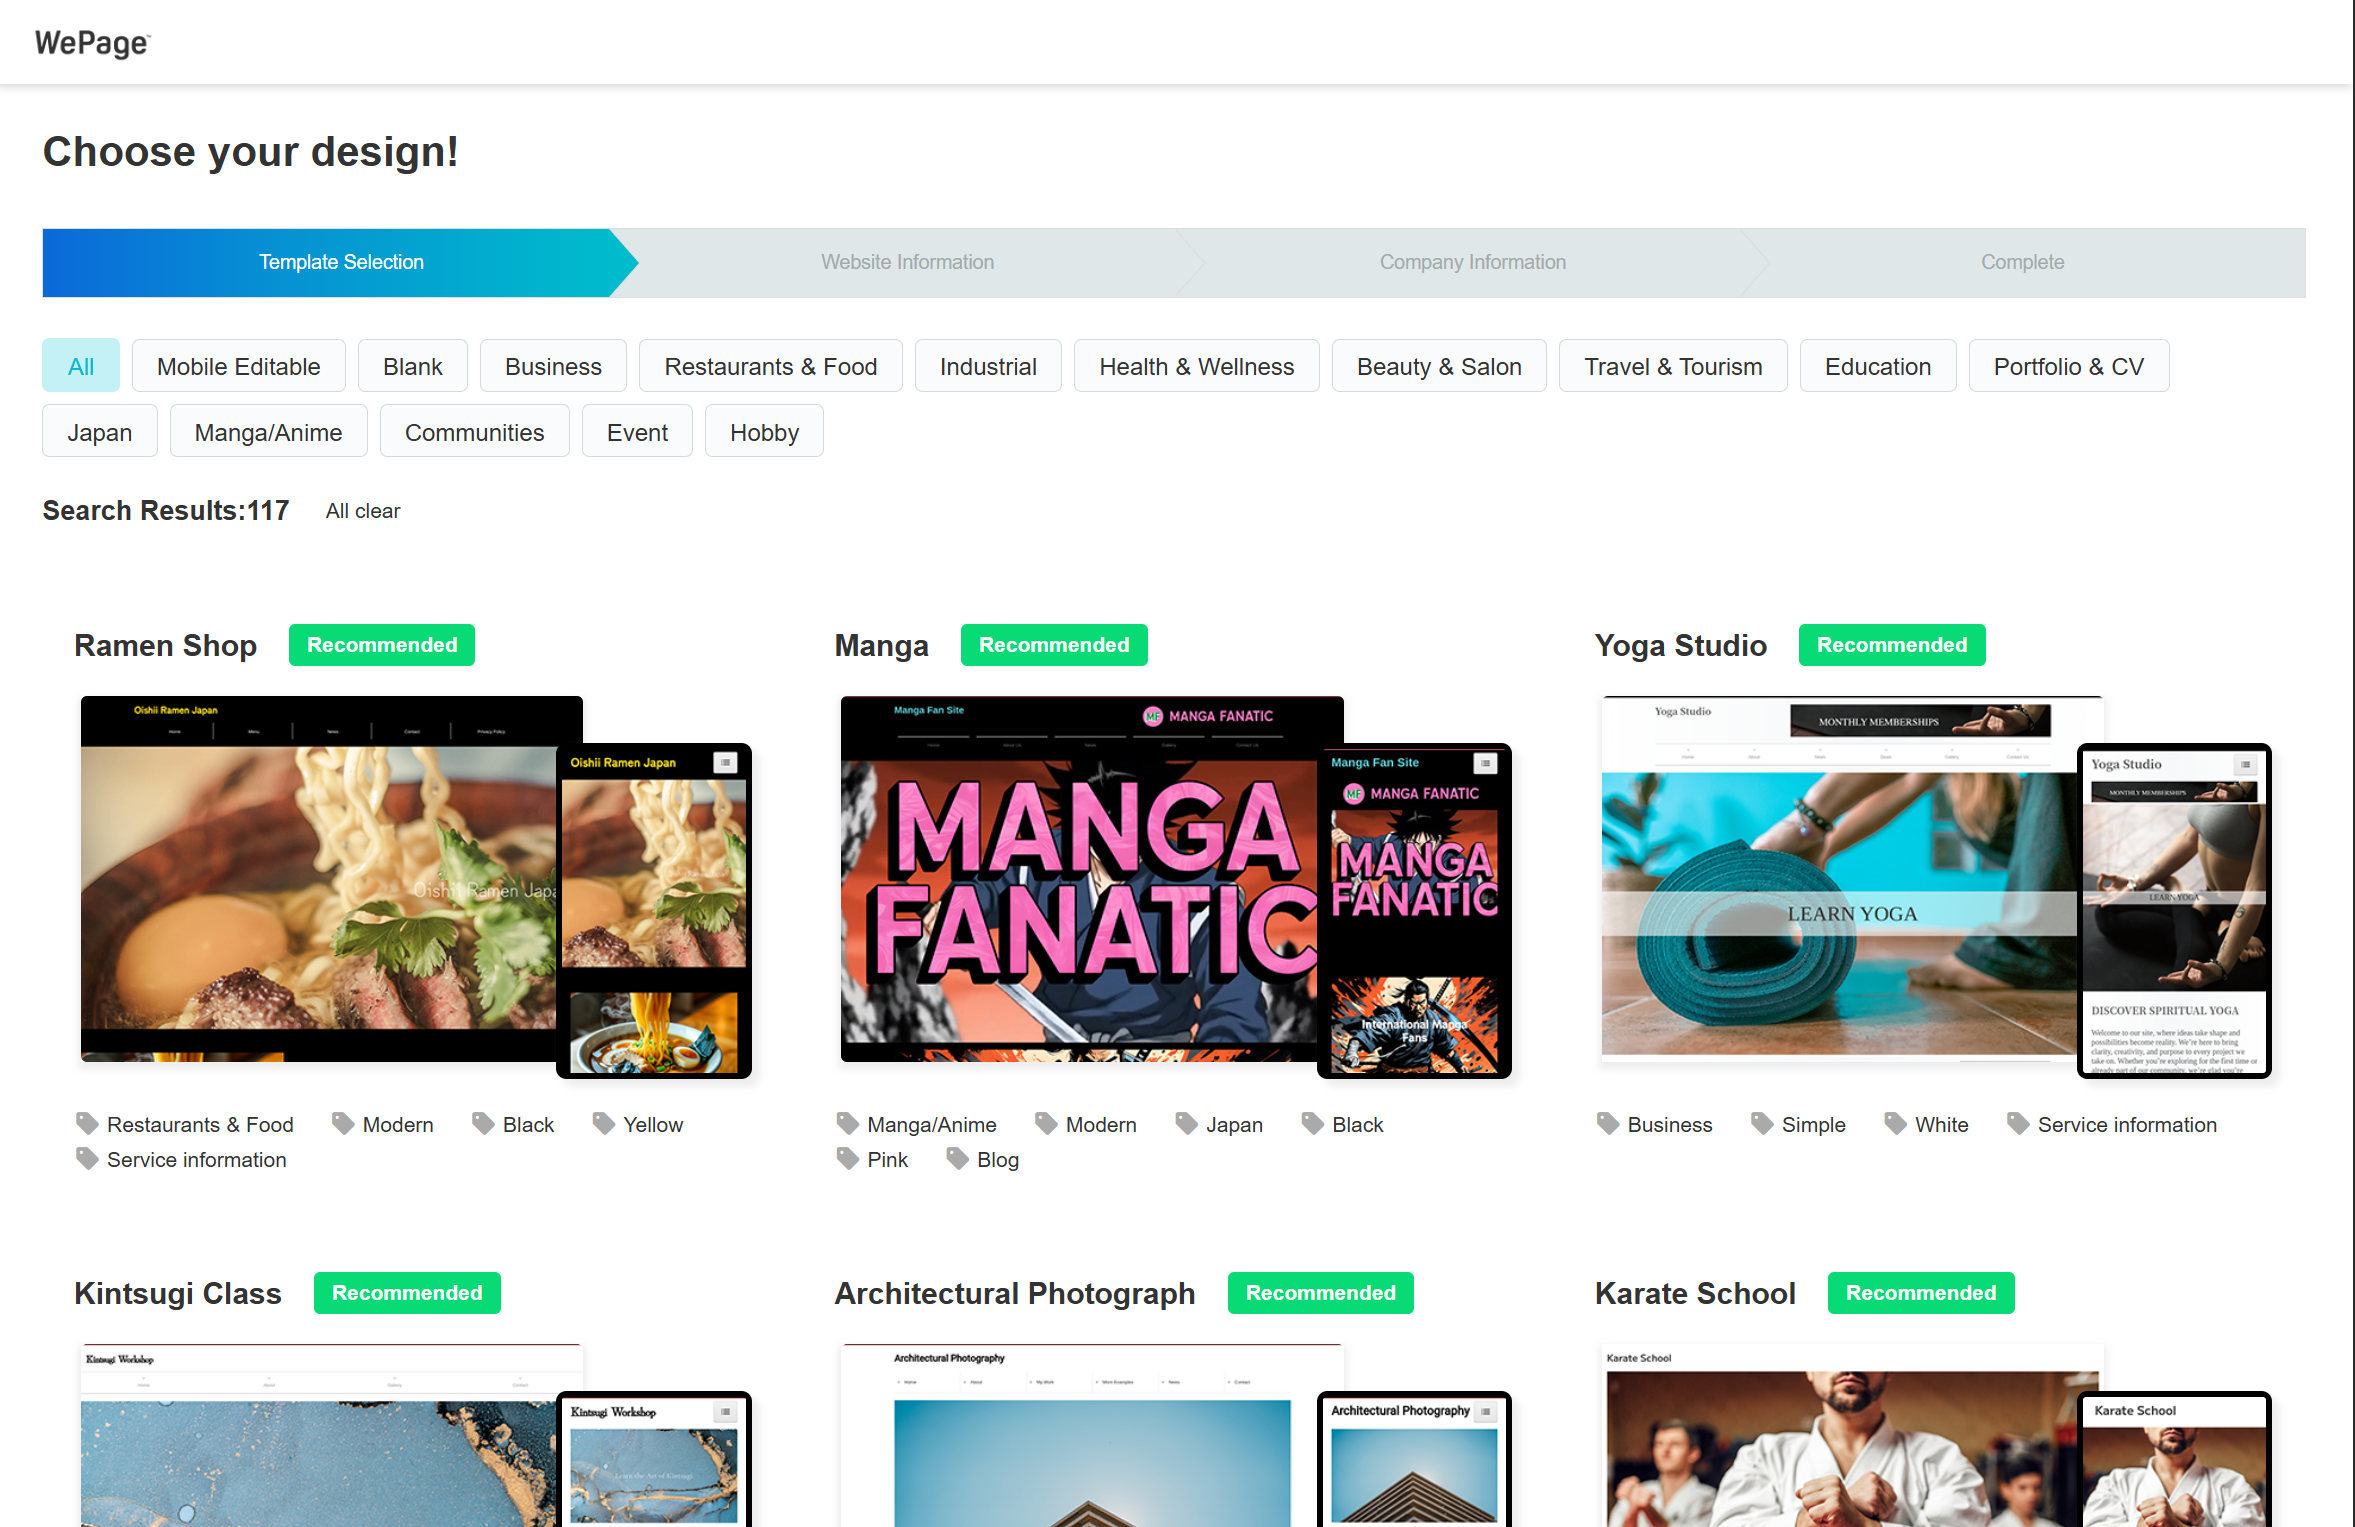This screenshot has height=1527, width=2355.
Task: Choose the Portfolio & CV filter
Action: click(2068, 366)
